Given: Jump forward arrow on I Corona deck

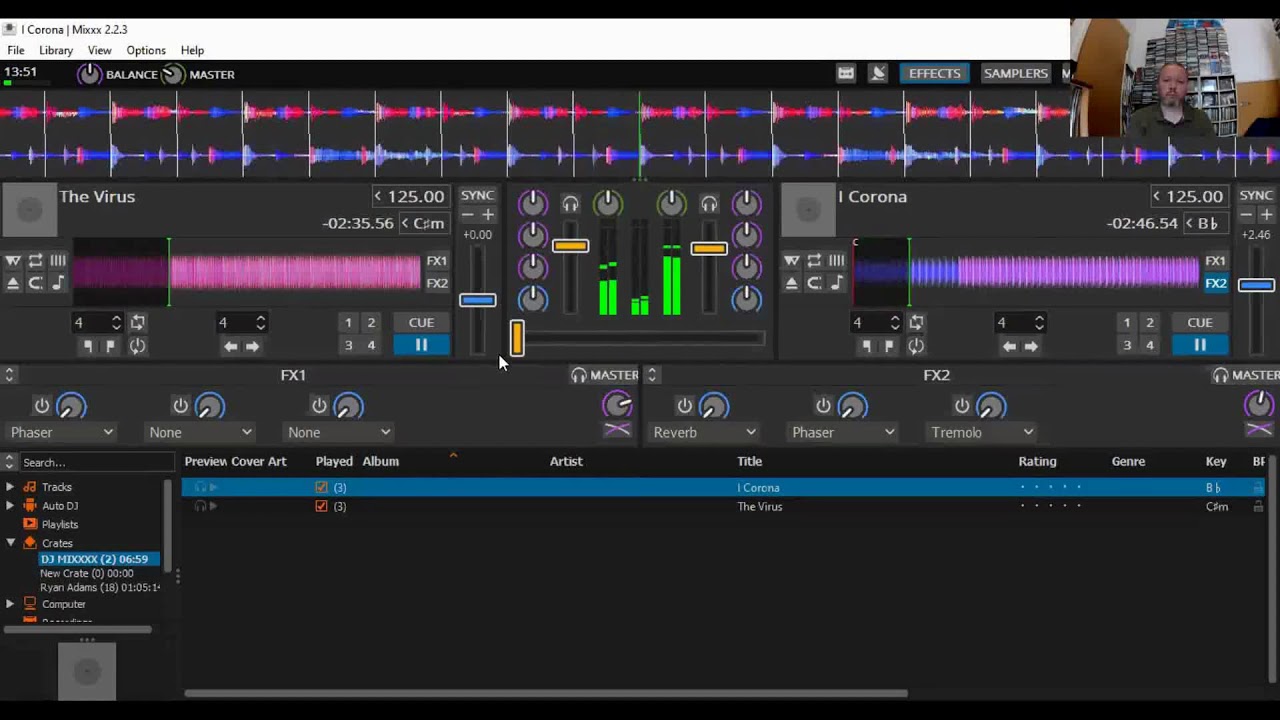Looking at the screenshot, I should point(1031,346).
